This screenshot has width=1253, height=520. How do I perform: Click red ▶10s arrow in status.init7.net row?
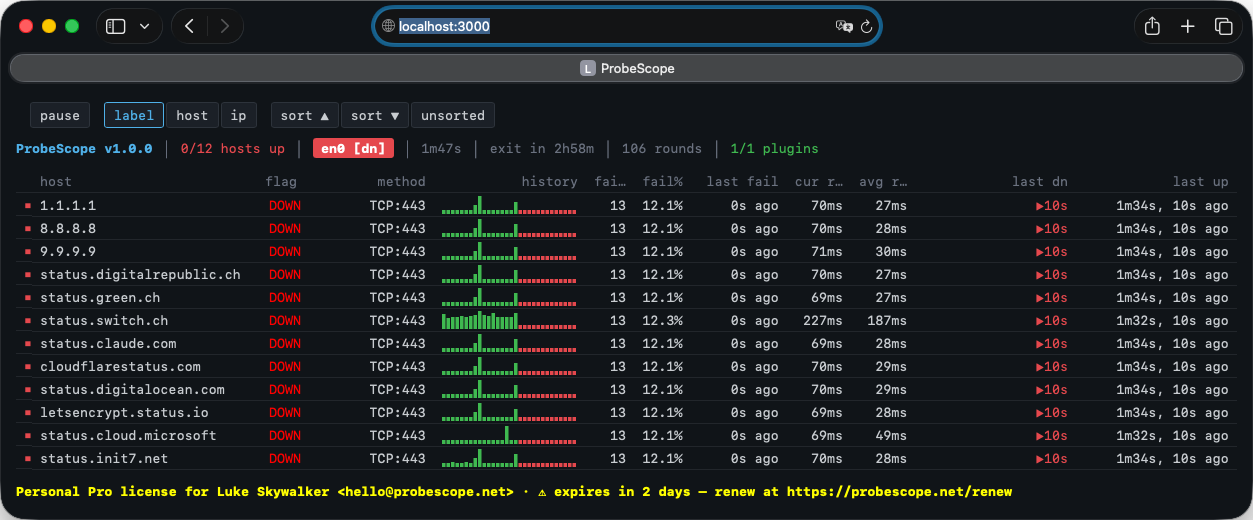point(1051,458)
